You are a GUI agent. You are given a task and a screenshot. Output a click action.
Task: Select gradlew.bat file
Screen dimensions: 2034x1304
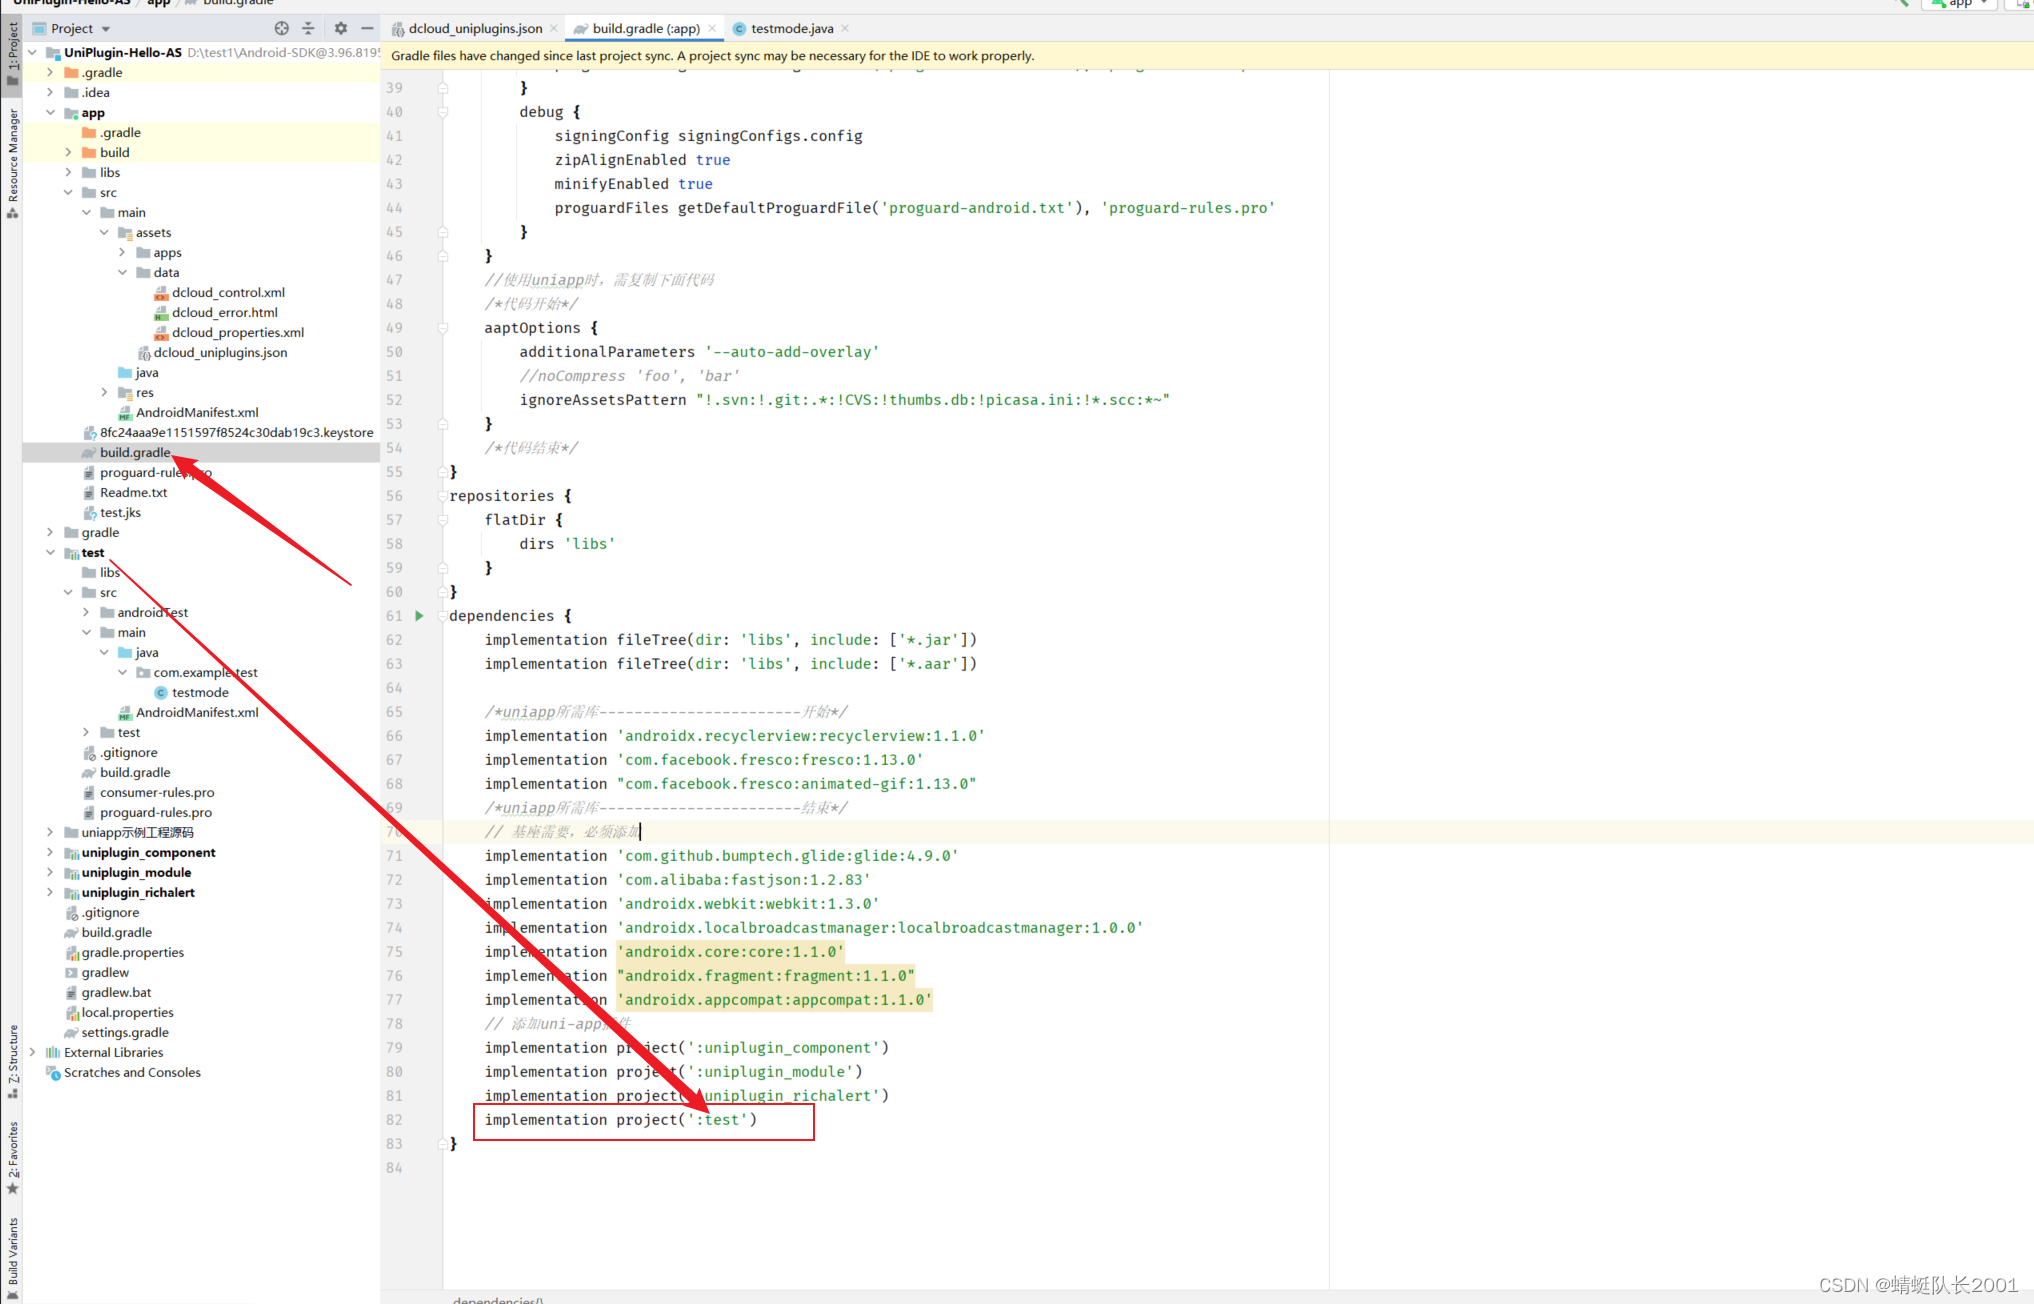coord(116,992)
